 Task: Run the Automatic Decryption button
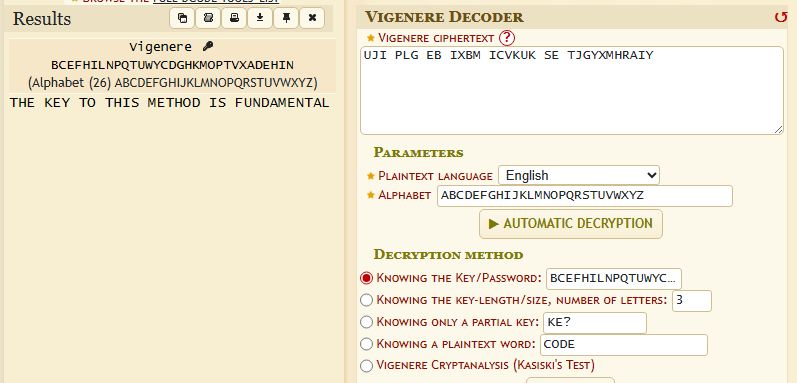click(571, 224)
